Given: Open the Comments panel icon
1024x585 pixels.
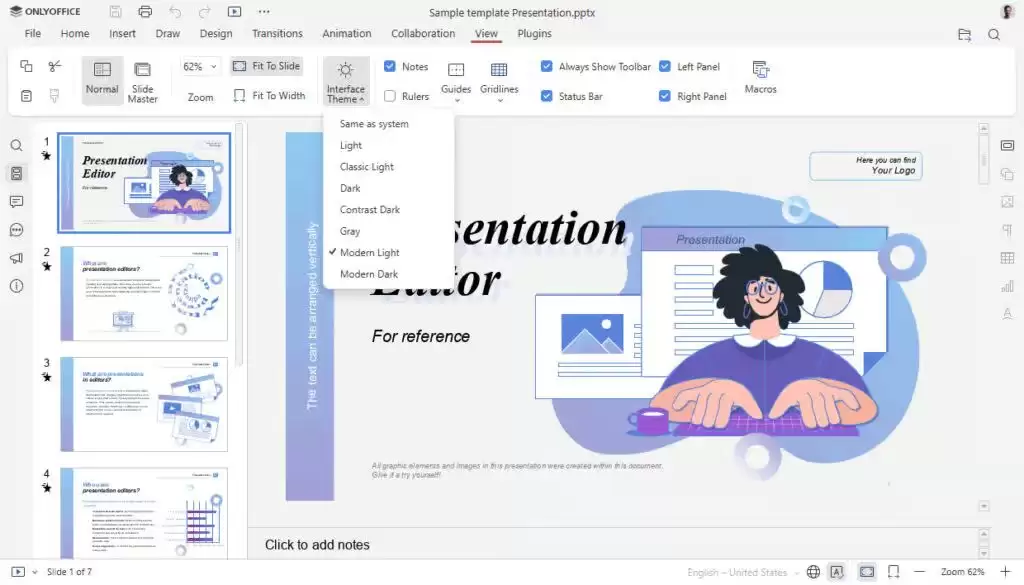Looking at the screenshot, I should pyautogui.click(x=16, y=202).
